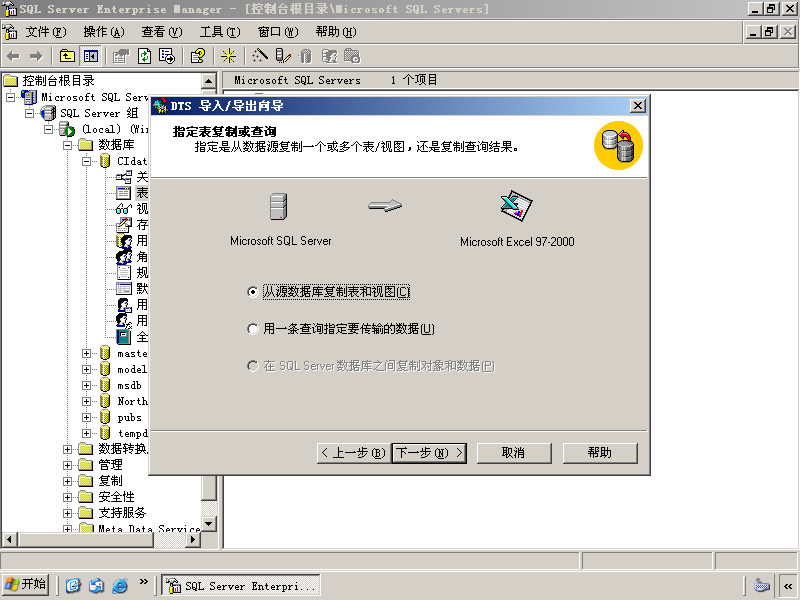Open the first quick launch icon in the taskbar

click(x=73, y=585)
